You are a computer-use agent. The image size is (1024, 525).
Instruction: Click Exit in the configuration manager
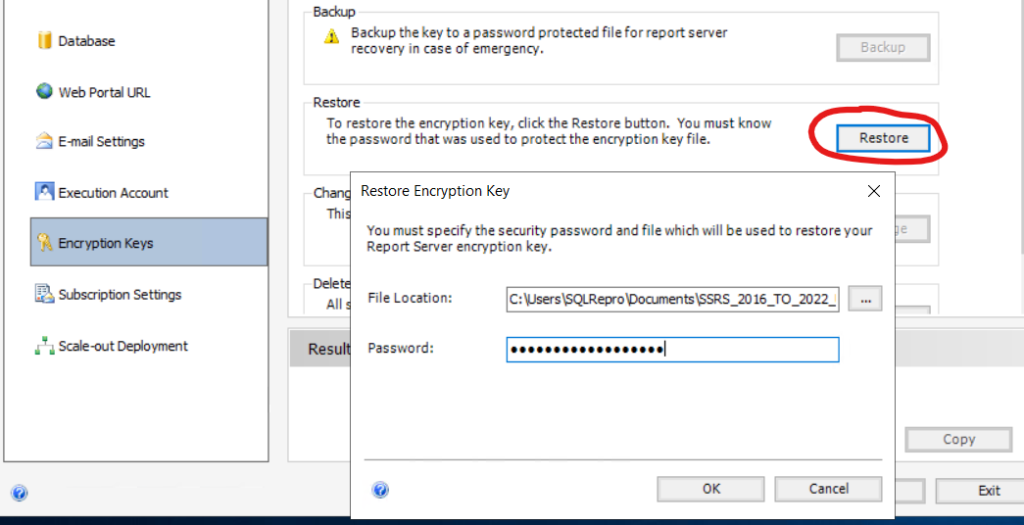[x=989, y=491]
